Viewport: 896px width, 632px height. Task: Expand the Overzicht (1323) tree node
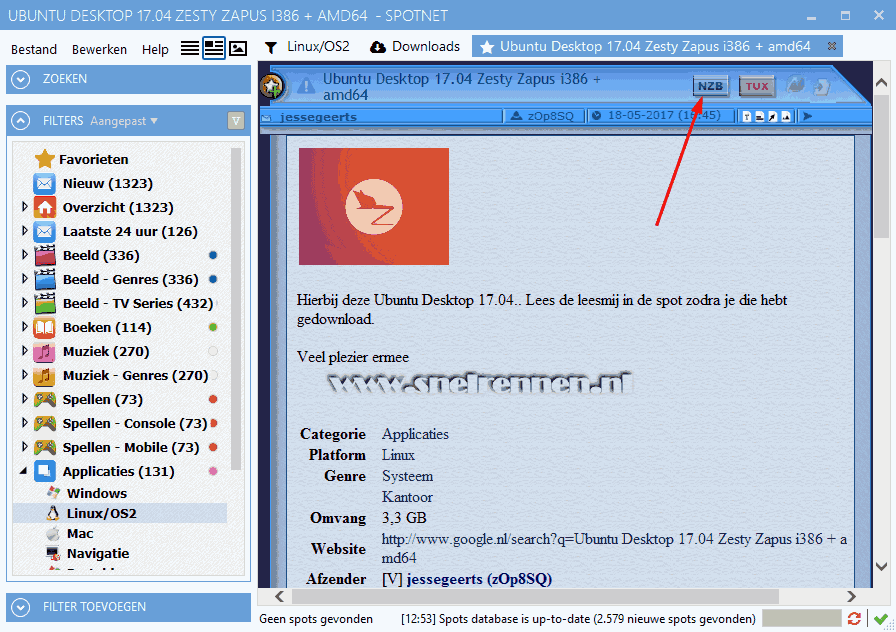tap(24, 206)
